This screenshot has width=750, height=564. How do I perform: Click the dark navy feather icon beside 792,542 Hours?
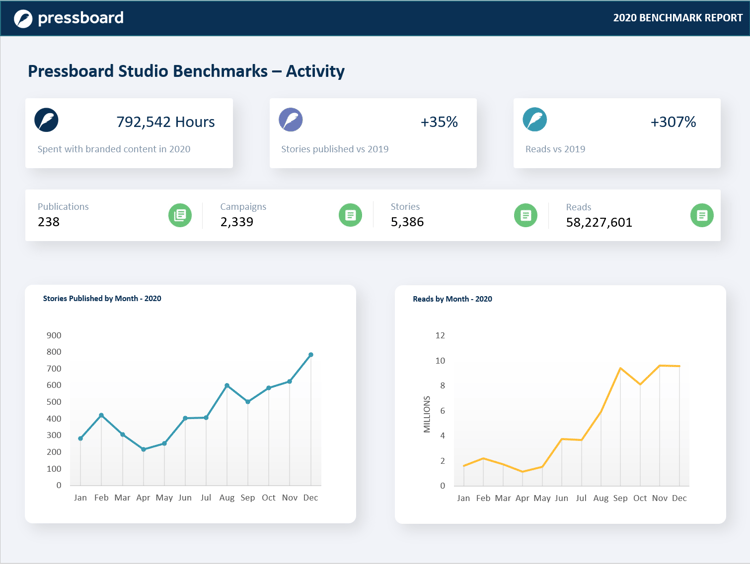click(x=46, y=120)
